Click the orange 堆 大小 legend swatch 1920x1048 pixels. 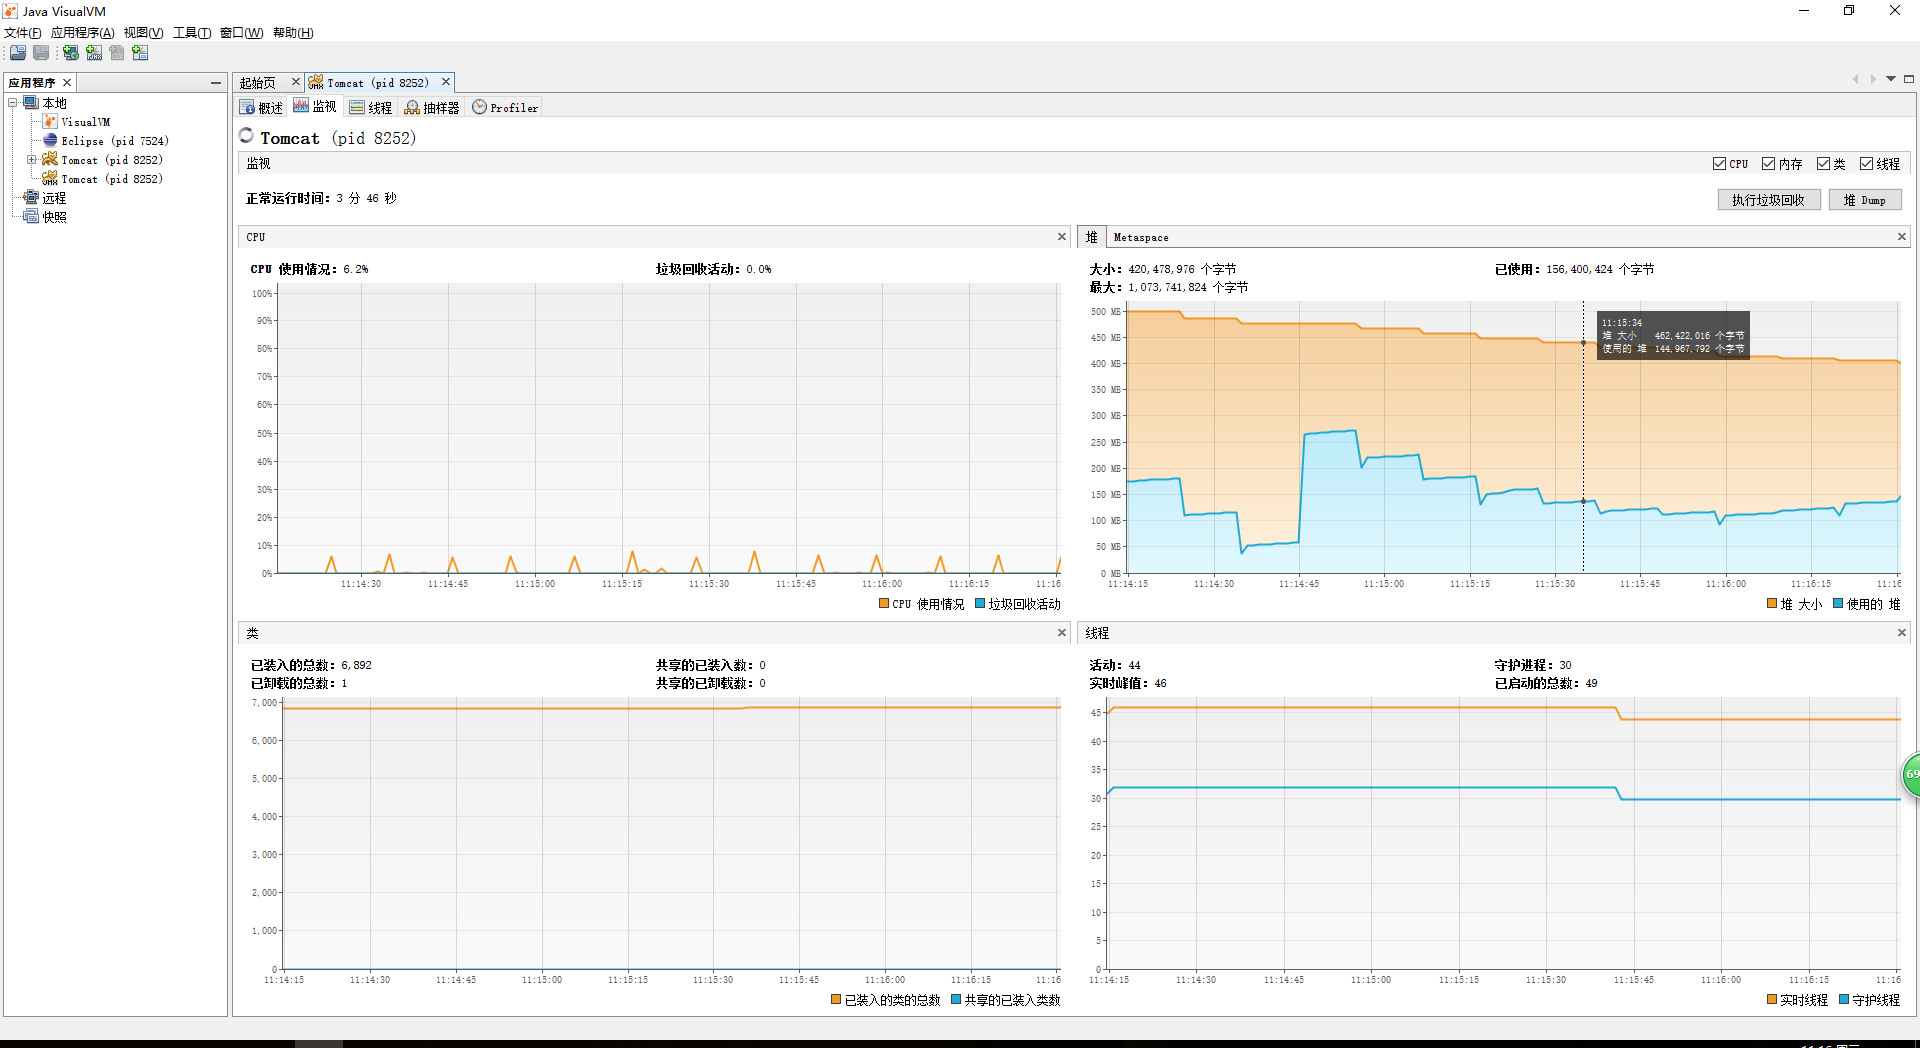click(1772, 603)
